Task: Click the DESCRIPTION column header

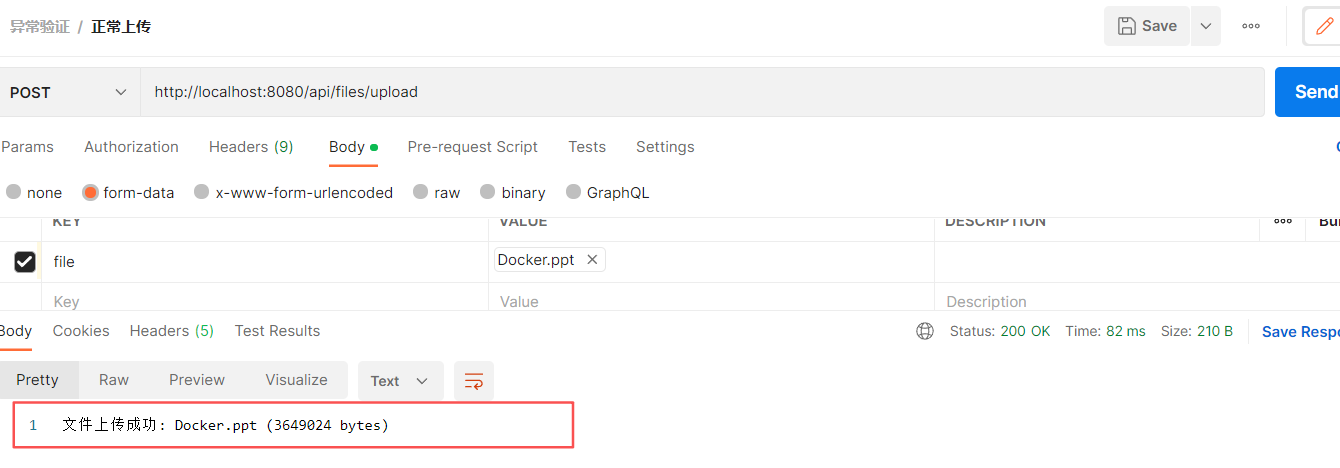Action: [996, 221]
